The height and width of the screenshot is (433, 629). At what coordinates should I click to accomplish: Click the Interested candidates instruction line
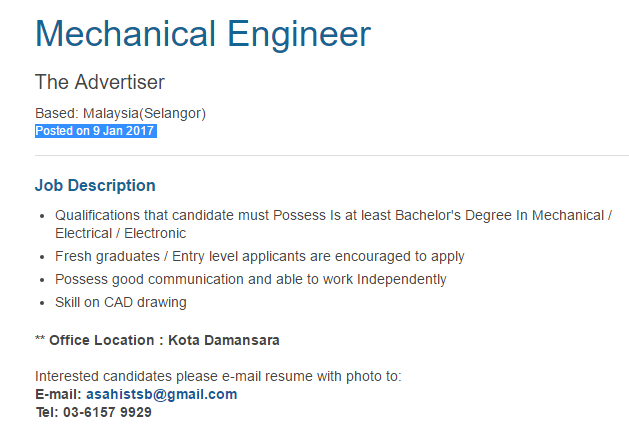[x=218, y=376]
